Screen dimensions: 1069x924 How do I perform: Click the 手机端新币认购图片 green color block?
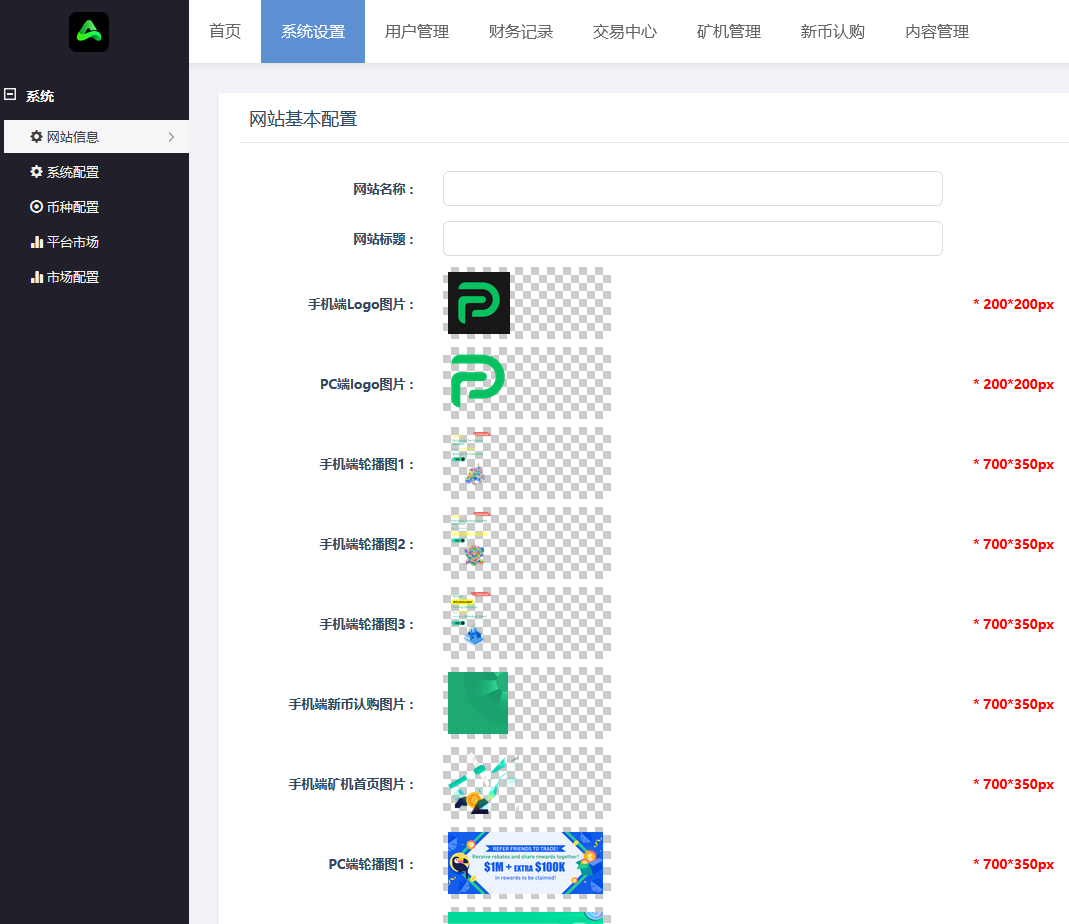[477, 703]
